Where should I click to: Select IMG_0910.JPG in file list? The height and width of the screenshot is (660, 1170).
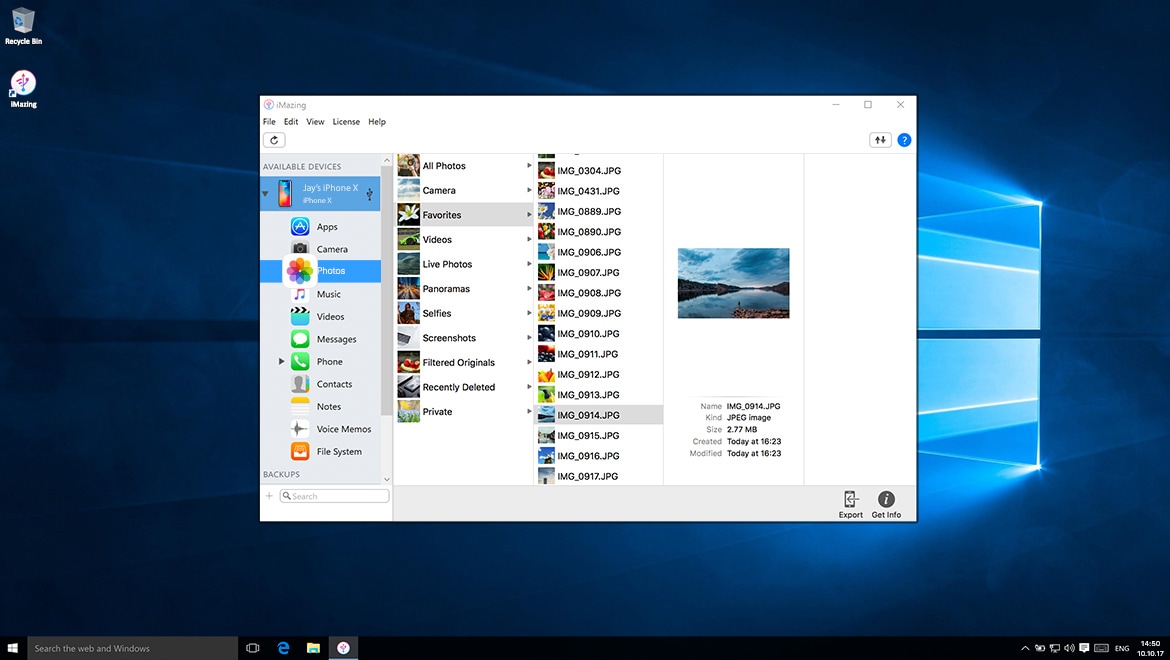tap(588, 334)
